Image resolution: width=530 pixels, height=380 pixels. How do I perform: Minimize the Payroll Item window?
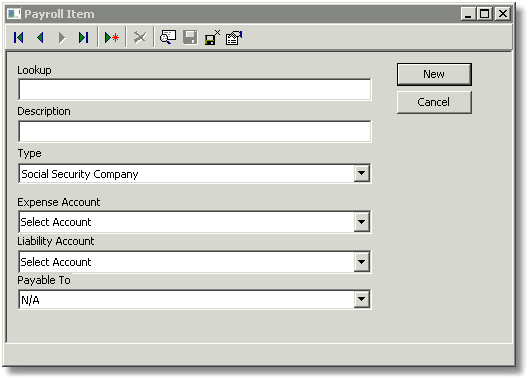(468, 14)
